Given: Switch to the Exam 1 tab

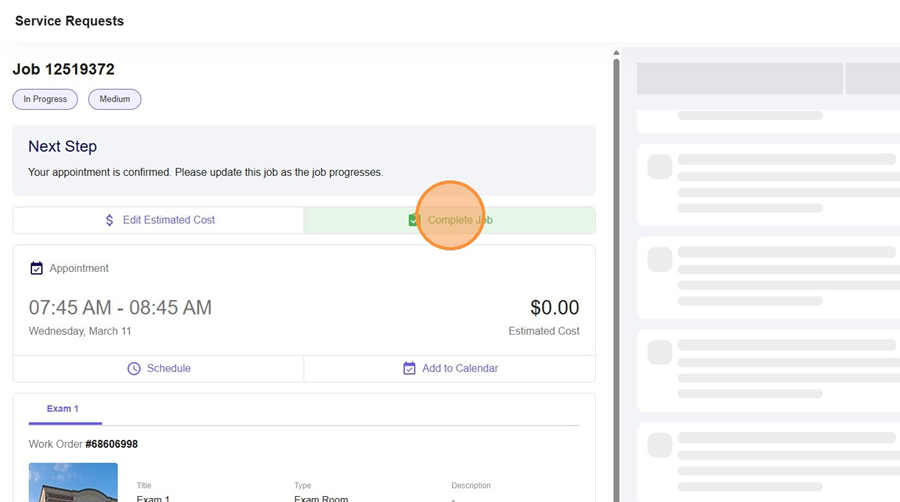Looking at the screenshot, I should pyautogui.click(x=62, y=409).
